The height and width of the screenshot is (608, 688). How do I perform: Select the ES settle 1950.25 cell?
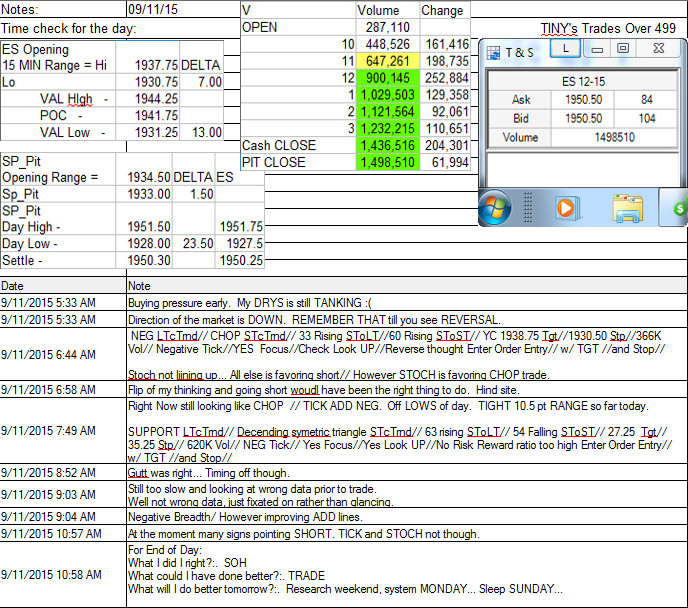coord(240,260)
